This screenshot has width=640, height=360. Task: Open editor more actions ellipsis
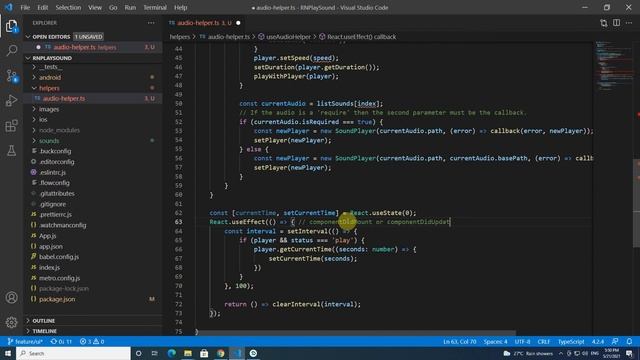(629, 23)
